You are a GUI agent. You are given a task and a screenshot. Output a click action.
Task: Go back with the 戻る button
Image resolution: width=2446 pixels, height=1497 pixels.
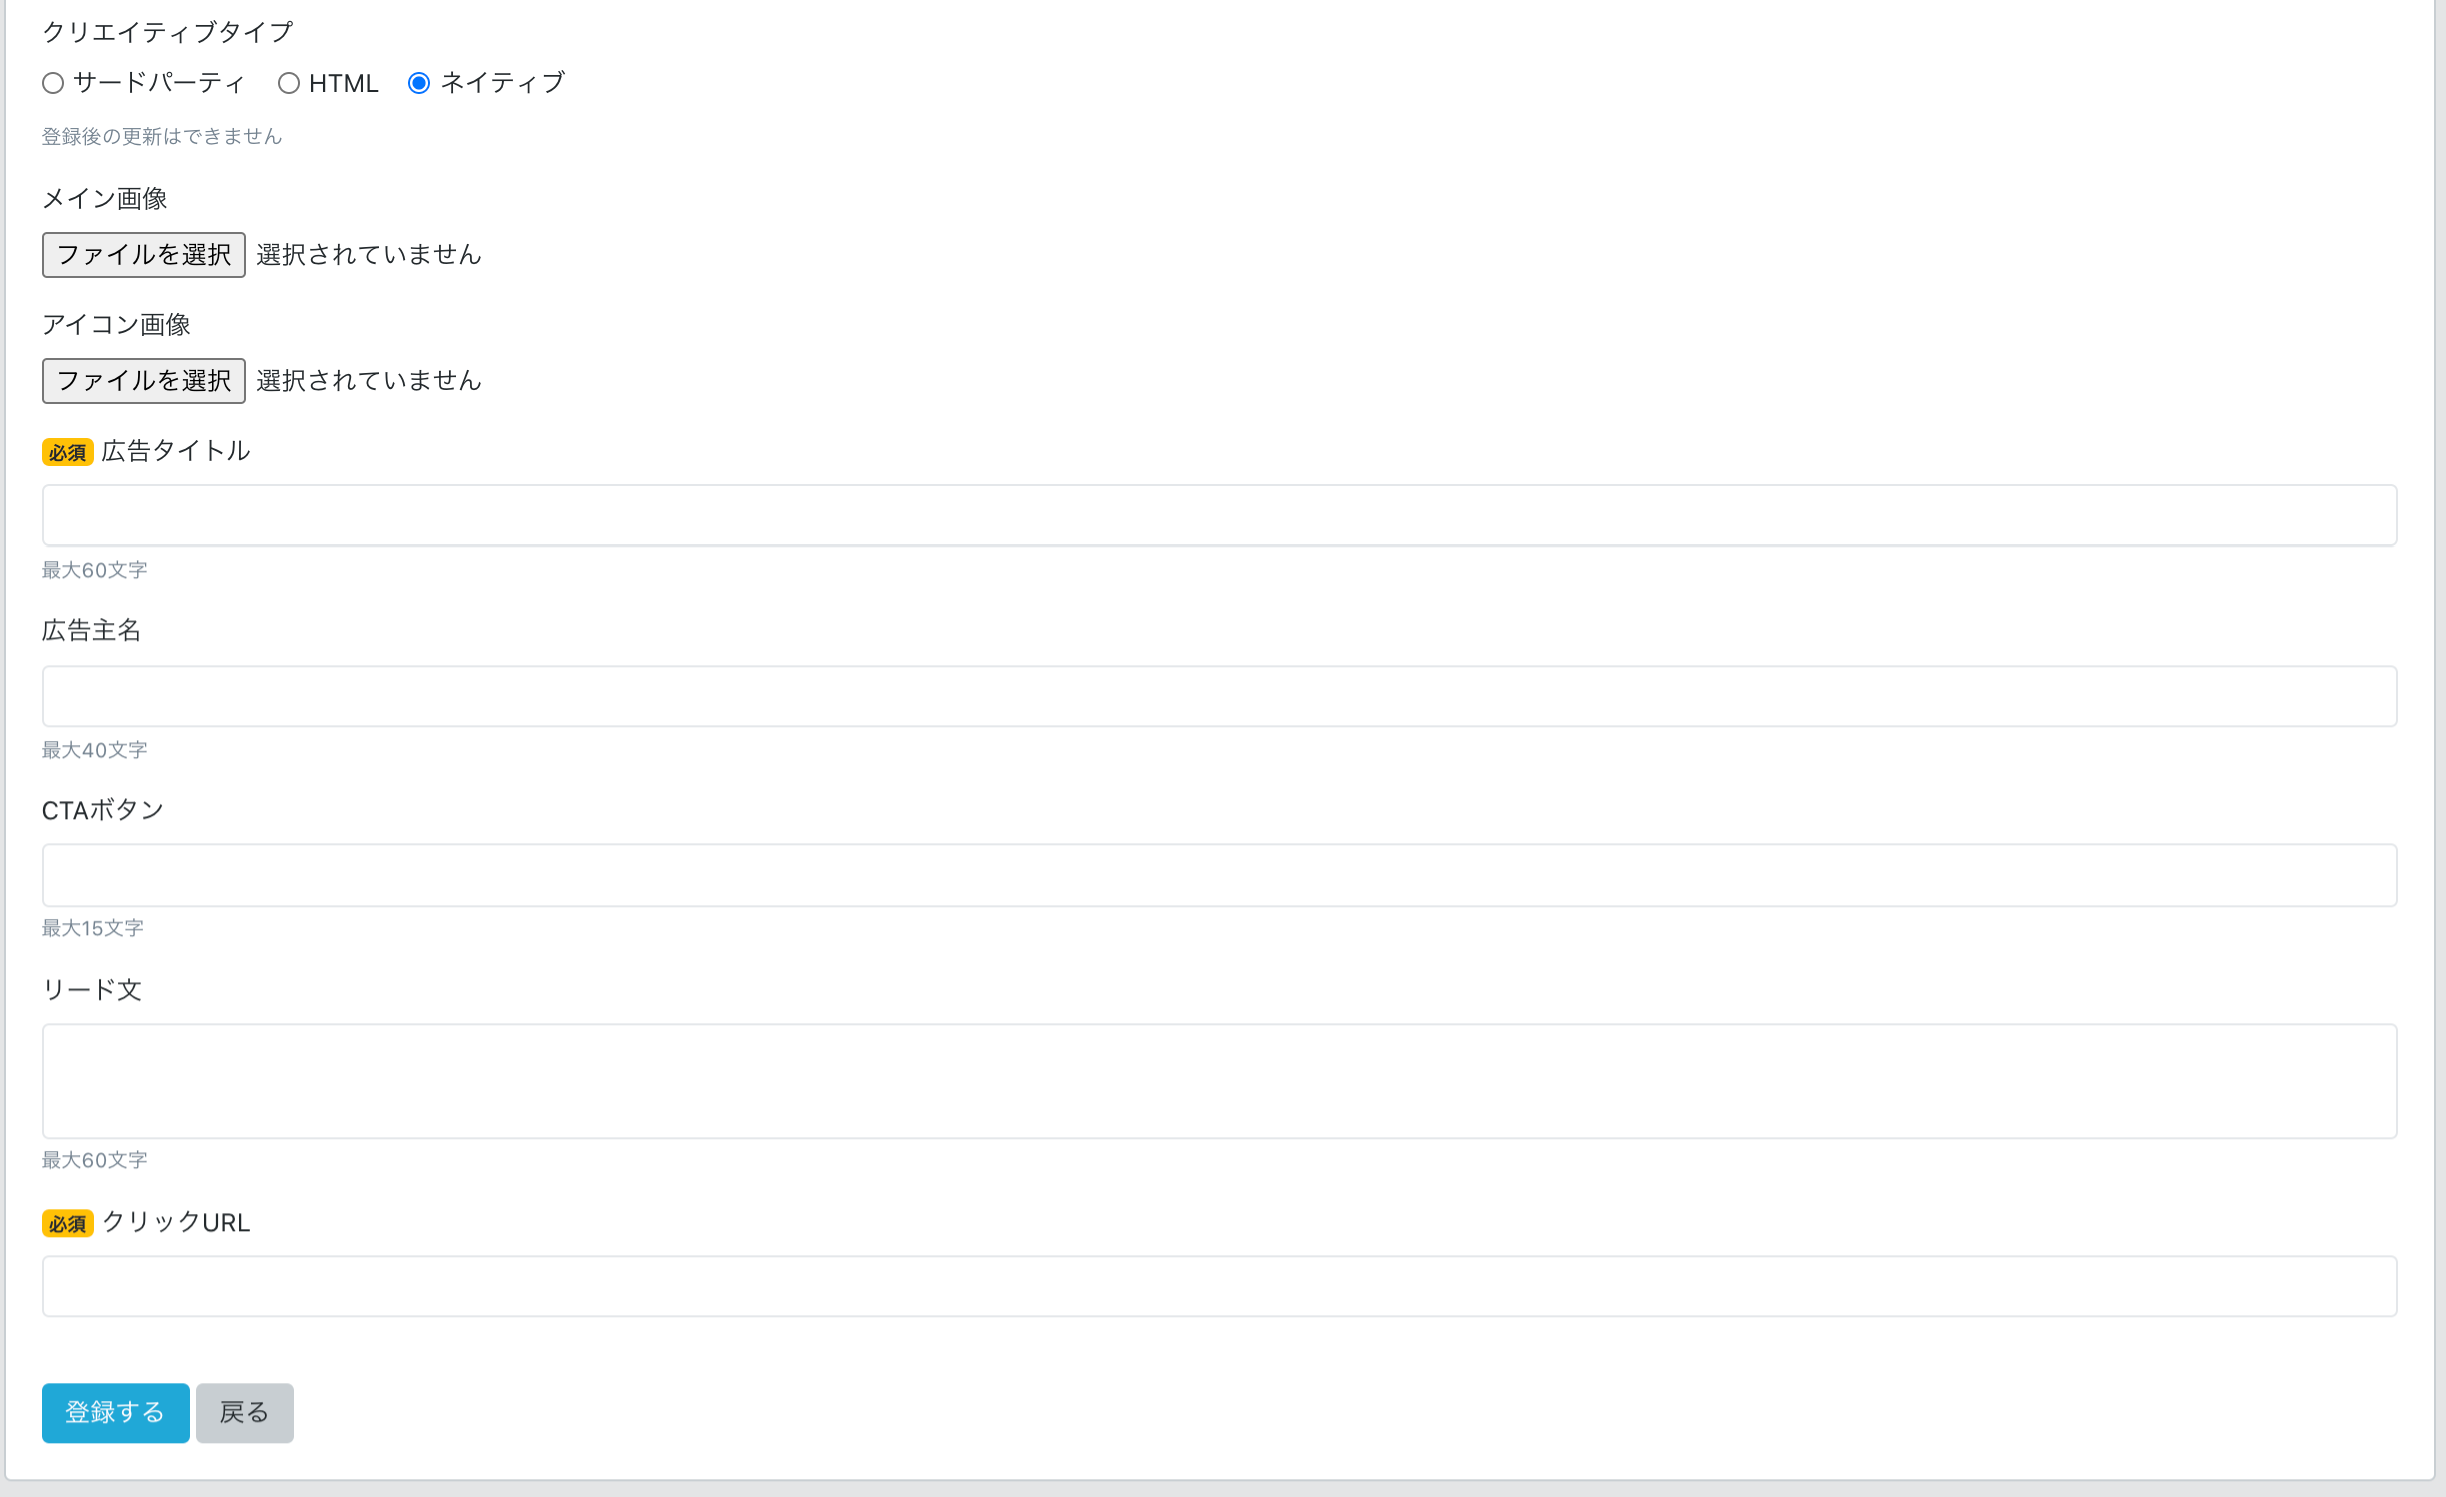coord(244,1412)
